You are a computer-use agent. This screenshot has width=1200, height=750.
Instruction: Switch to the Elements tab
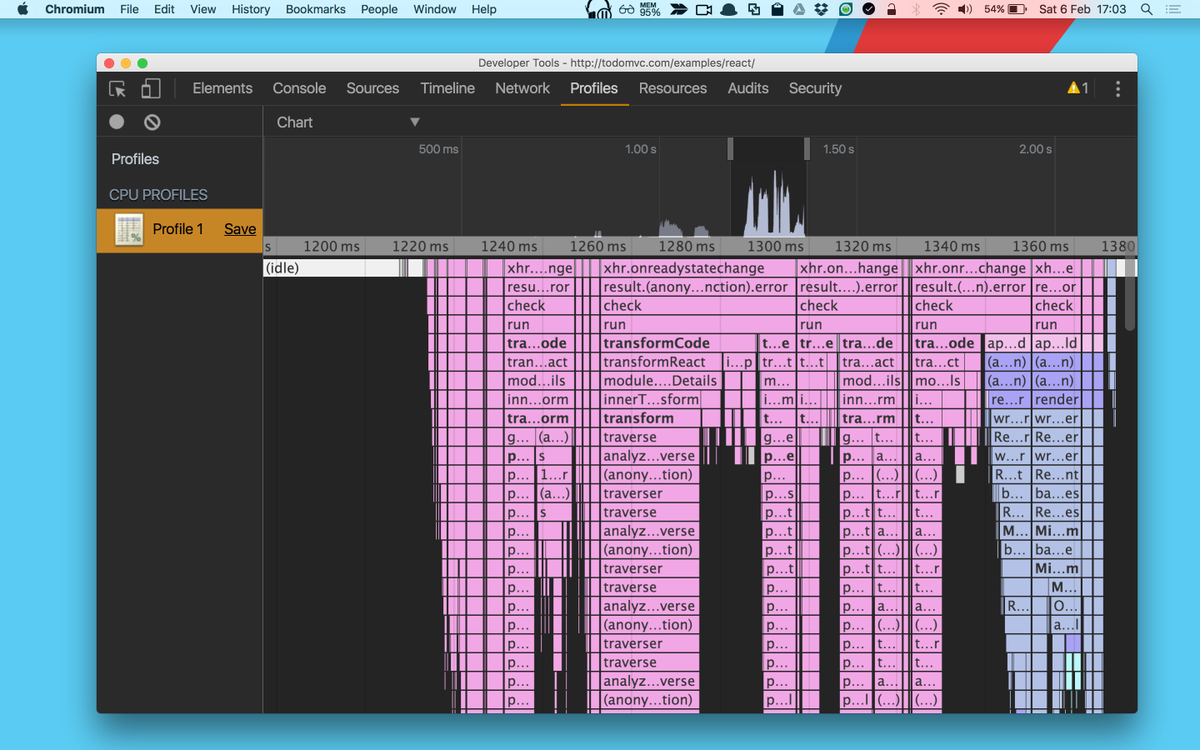tap(222, 88)
